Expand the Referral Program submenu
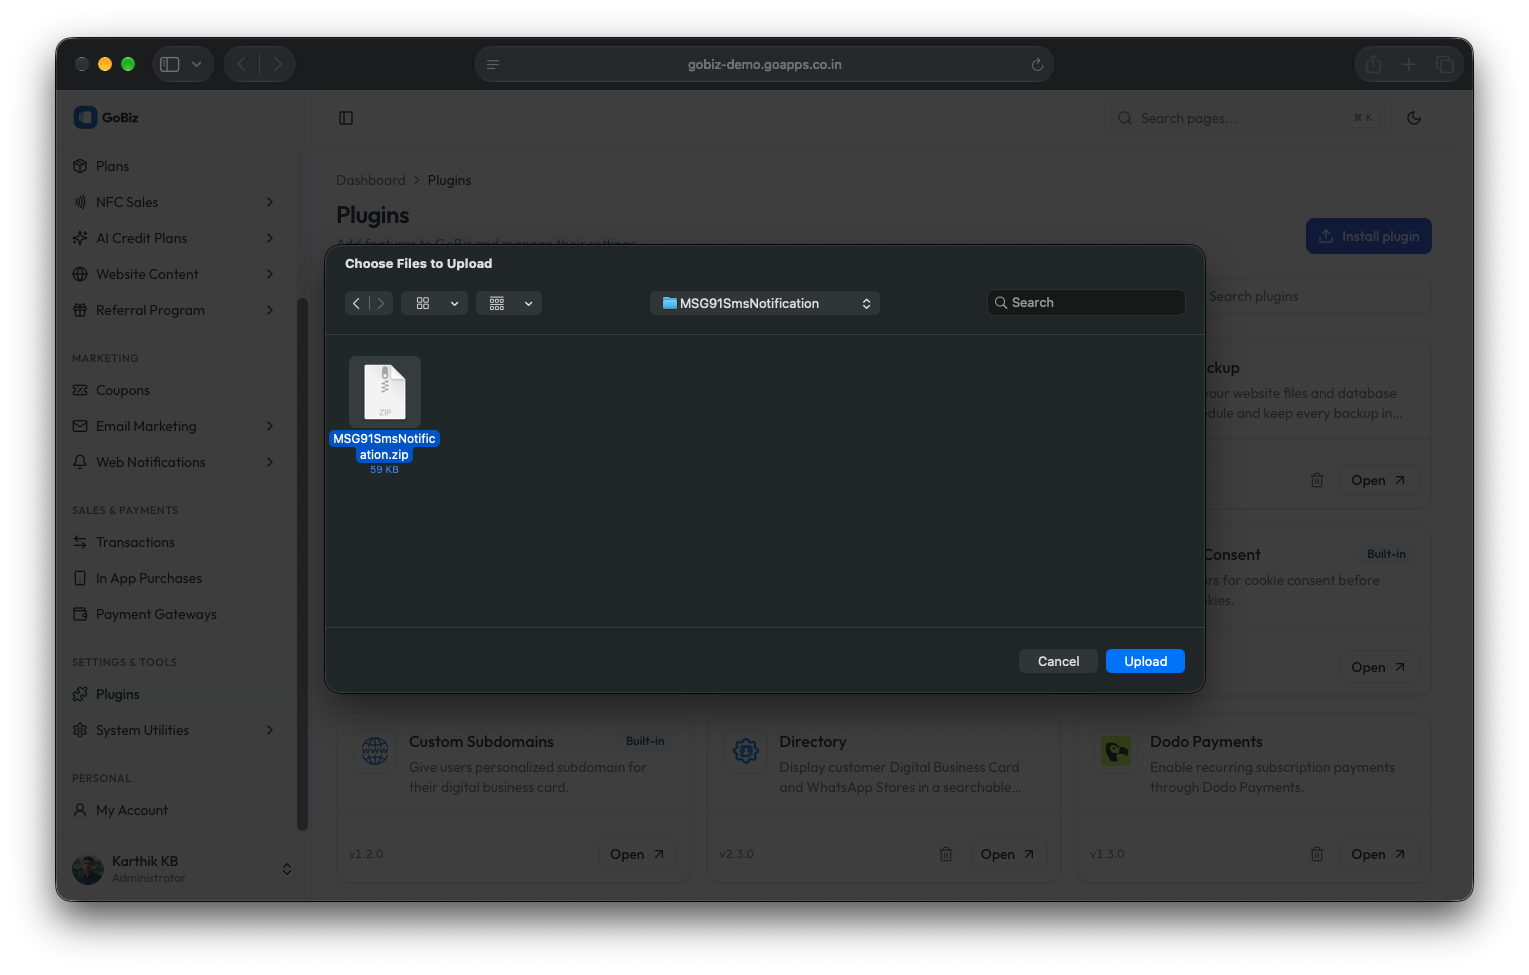Screen dimensions: 1529x975 (270, 310)
